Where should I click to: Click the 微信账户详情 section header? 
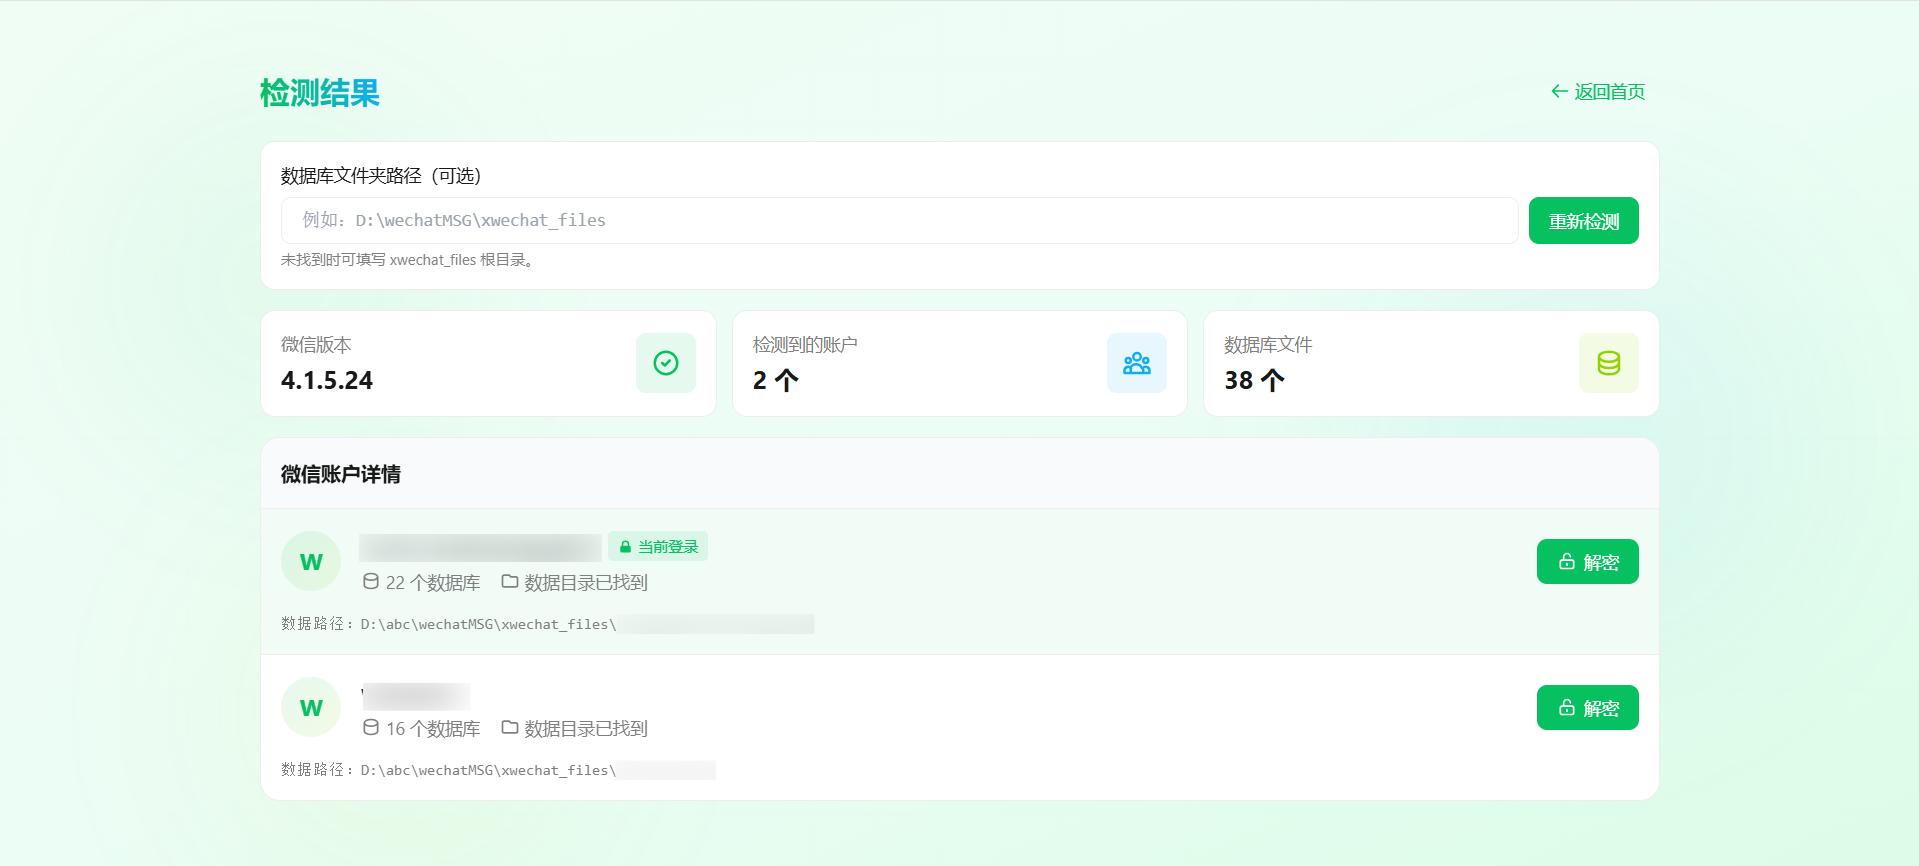tap(341, 474)
